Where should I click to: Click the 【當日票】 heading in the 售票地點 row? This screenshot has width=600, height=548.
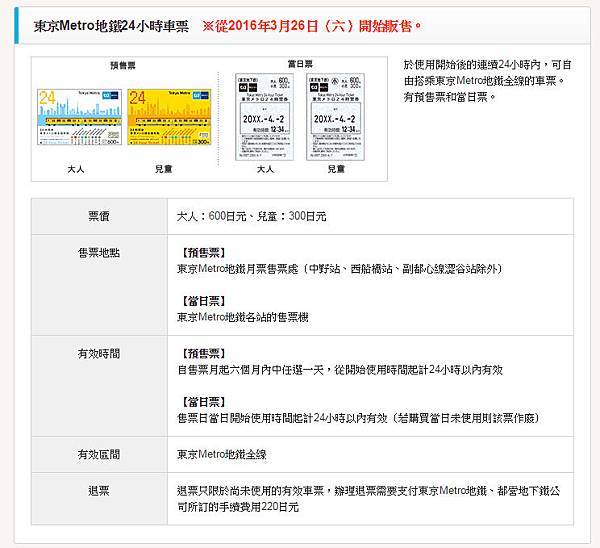(203, 301)
